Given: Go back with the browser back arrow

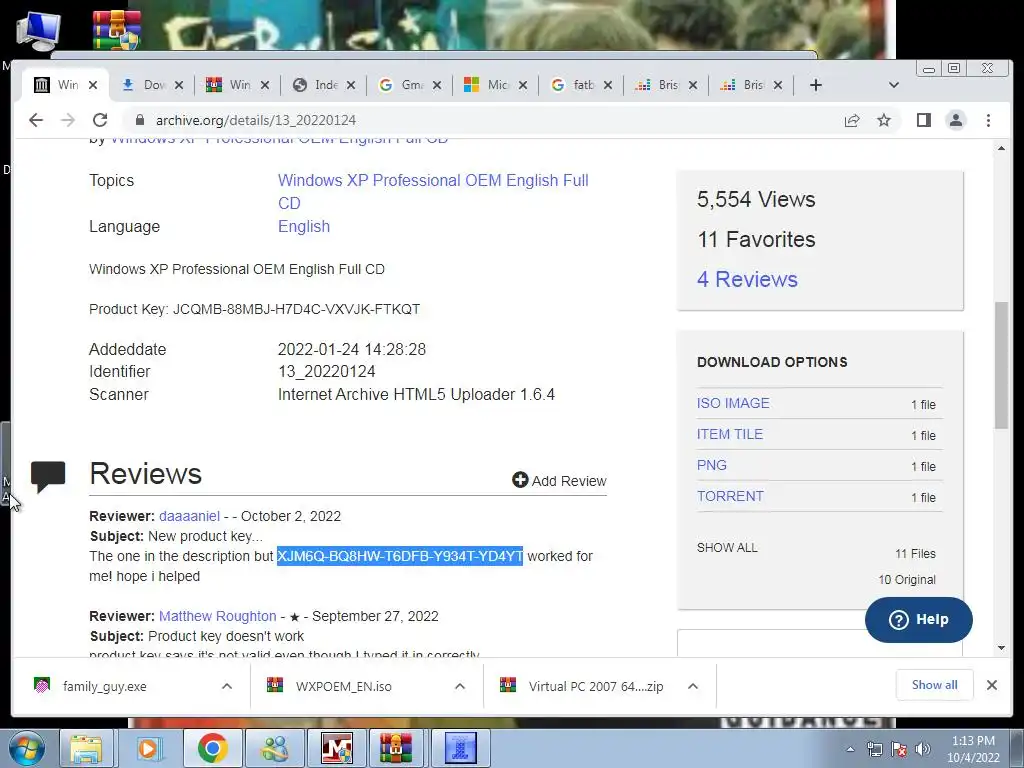Looking at the screenshot, I should click(x=36, y=120).
